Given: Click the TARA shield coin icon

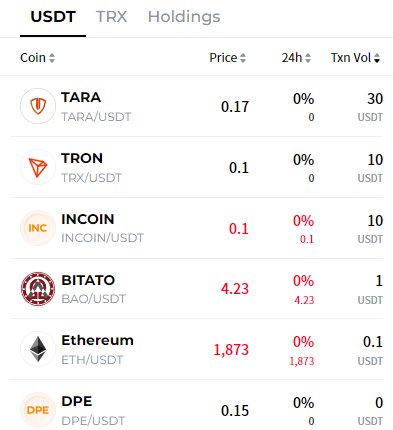Looking at the screenshot, I should click(38, 106).
